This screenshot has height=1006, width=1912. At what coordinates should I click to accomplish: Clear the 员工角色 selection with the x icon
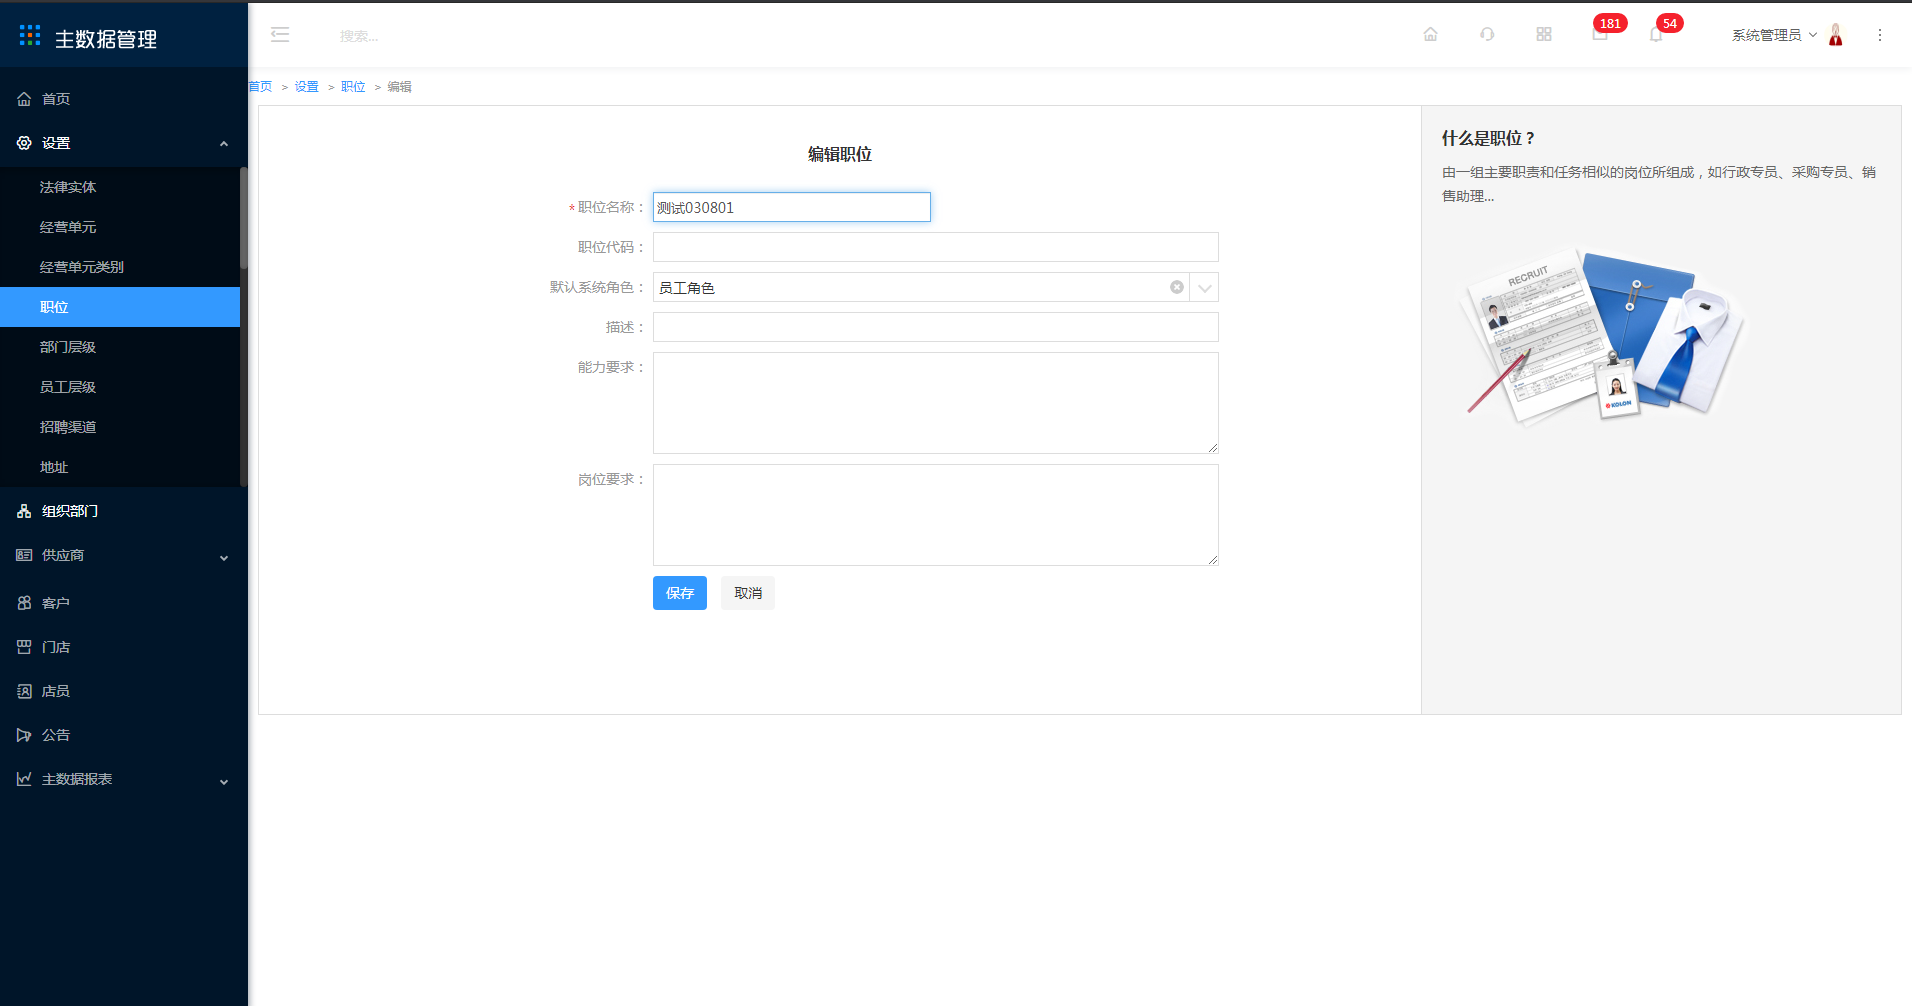(x=1177, y=287)
